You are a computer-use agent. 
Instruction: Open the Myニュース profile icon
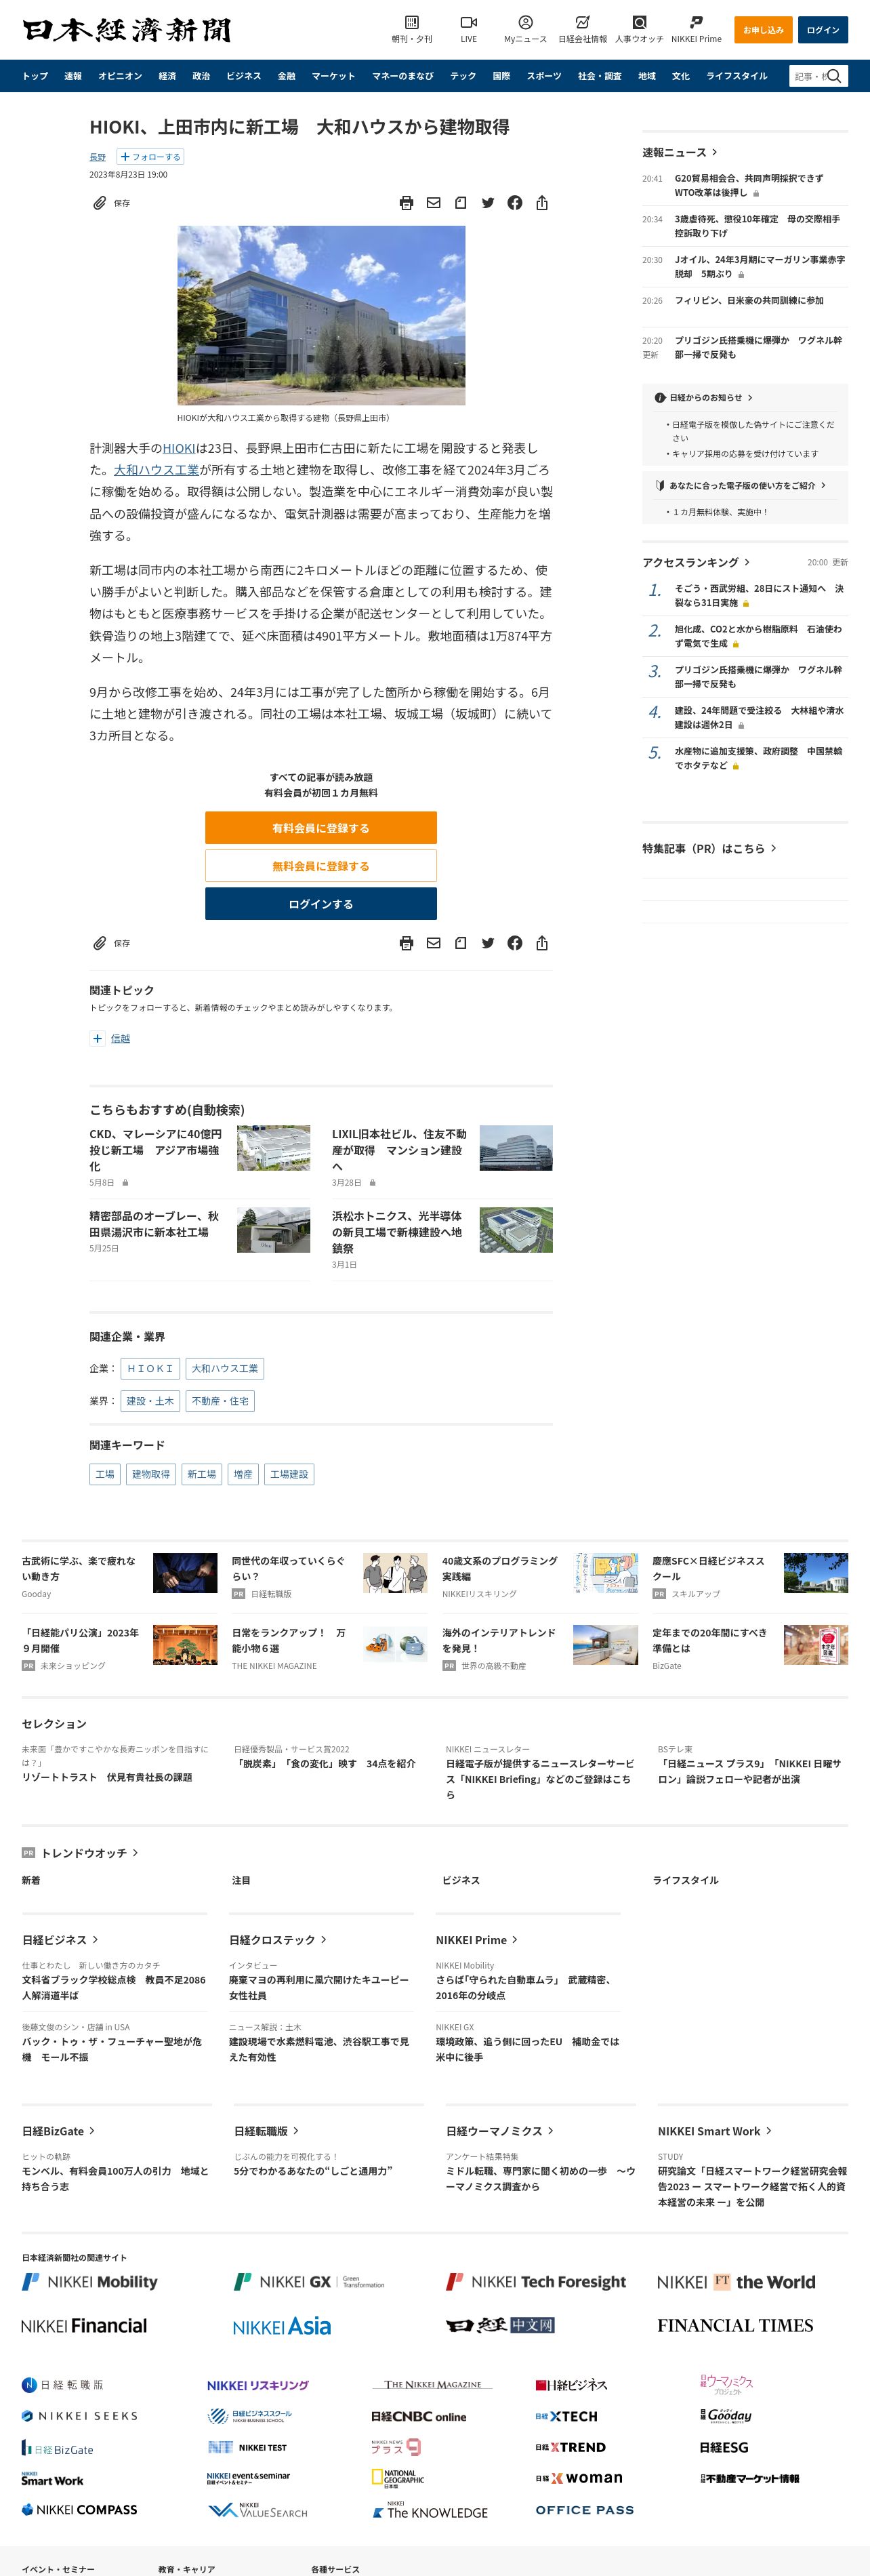[525, 23]
